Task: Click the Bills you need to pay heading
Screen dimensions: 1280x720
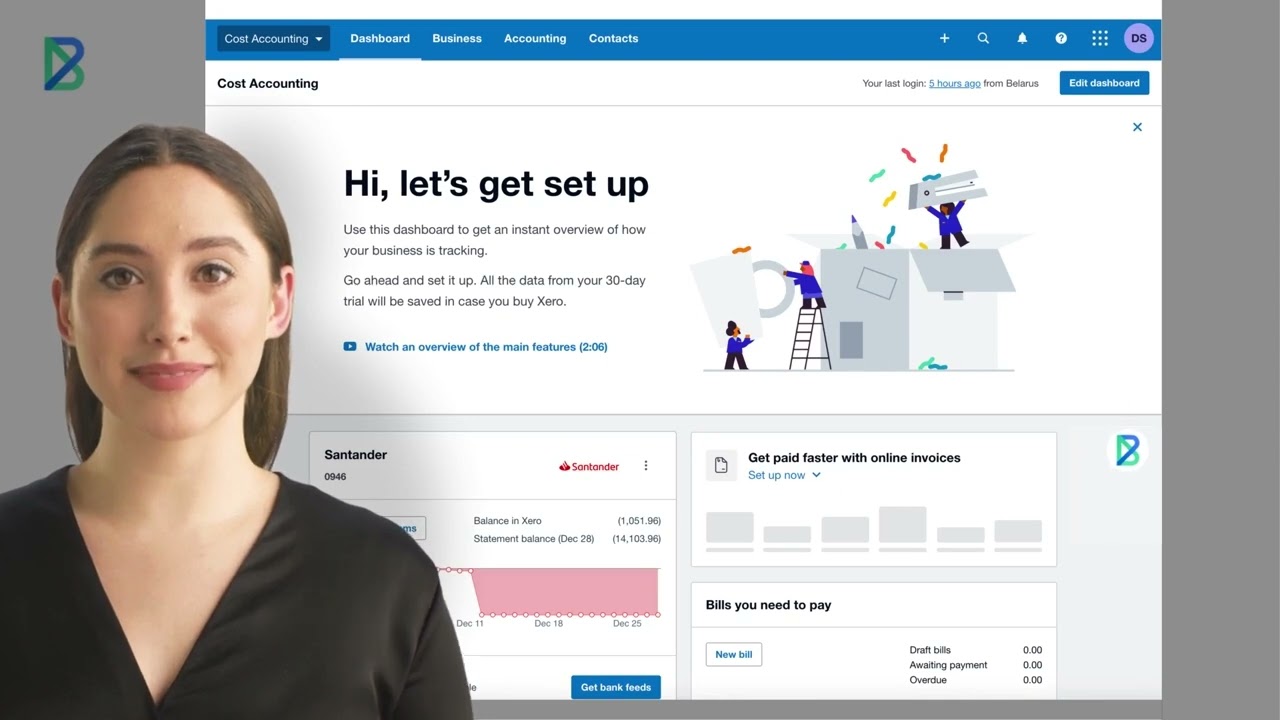Action: [768, 605]
